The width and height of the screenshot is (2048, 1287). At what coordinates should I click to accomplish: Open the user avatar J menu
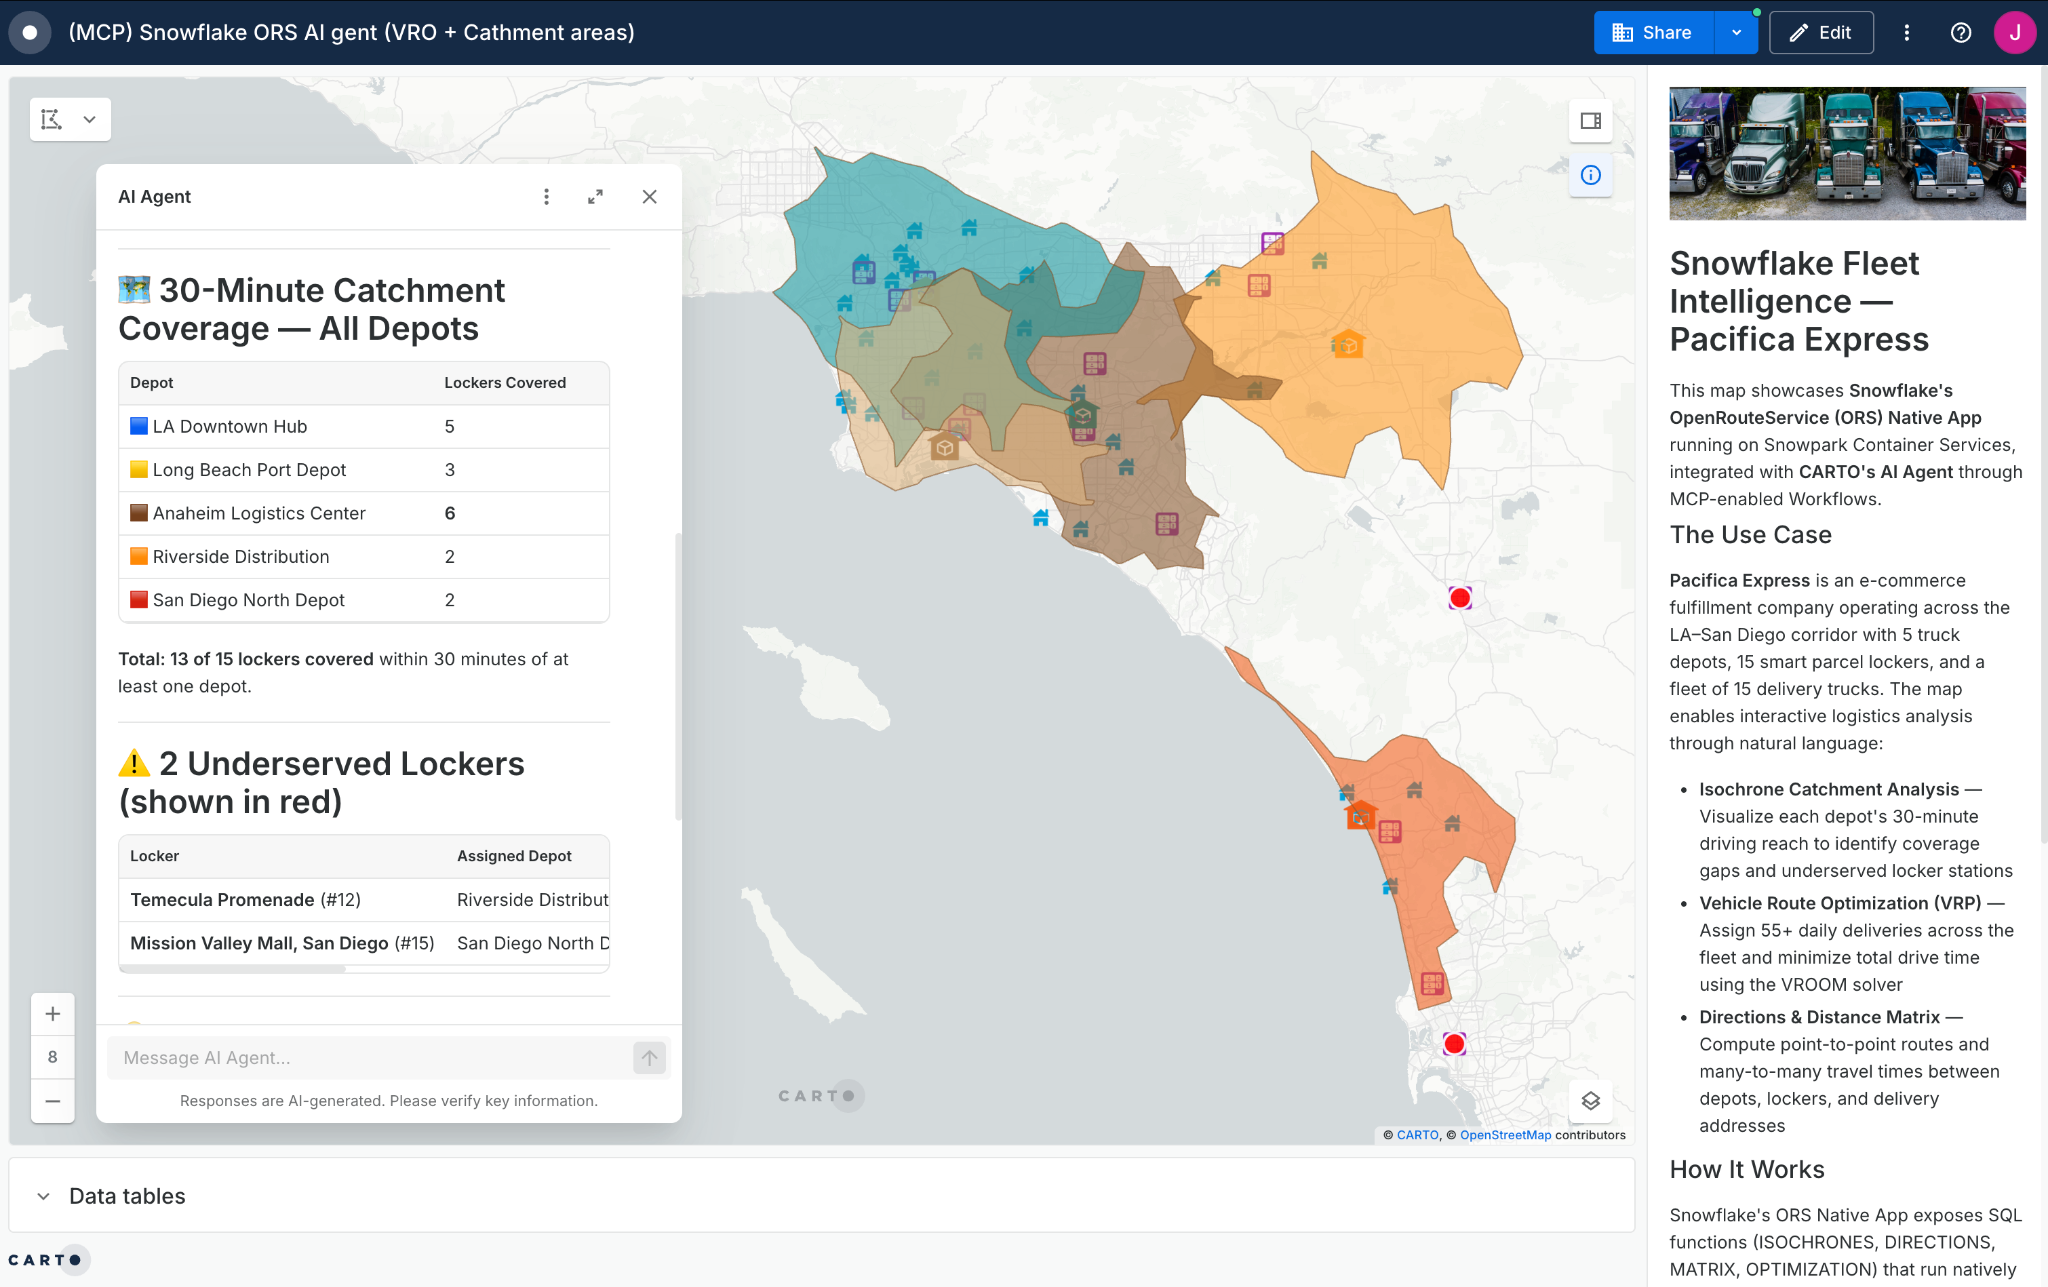2015,33
